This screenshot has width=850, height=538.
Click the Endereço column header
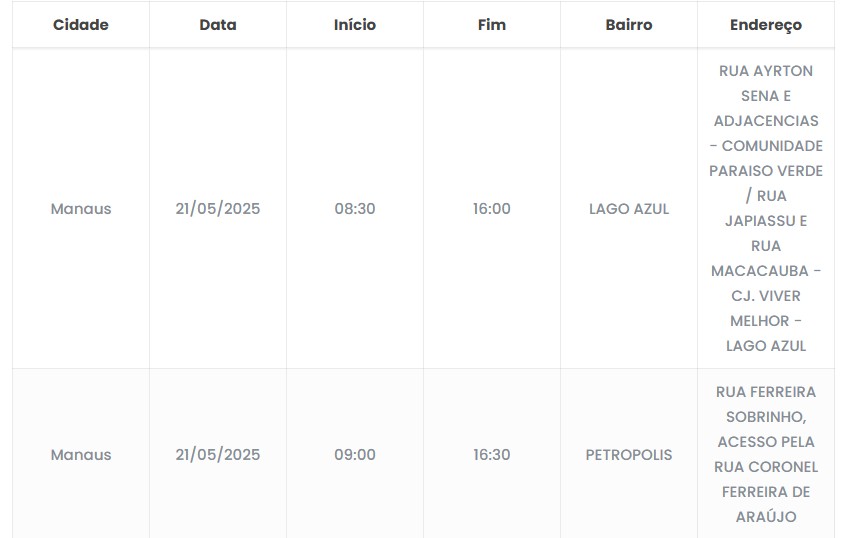point(766,25)
